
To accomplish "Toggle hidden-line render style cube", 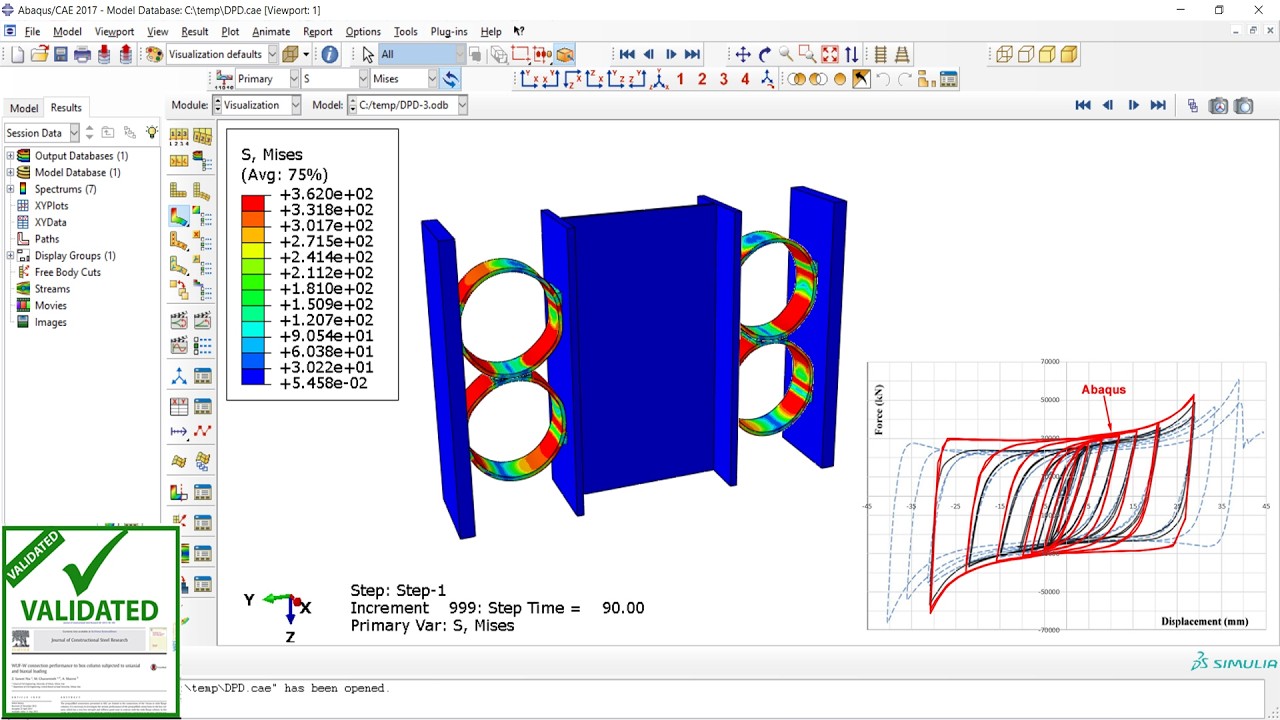I will coord(1026,54).
